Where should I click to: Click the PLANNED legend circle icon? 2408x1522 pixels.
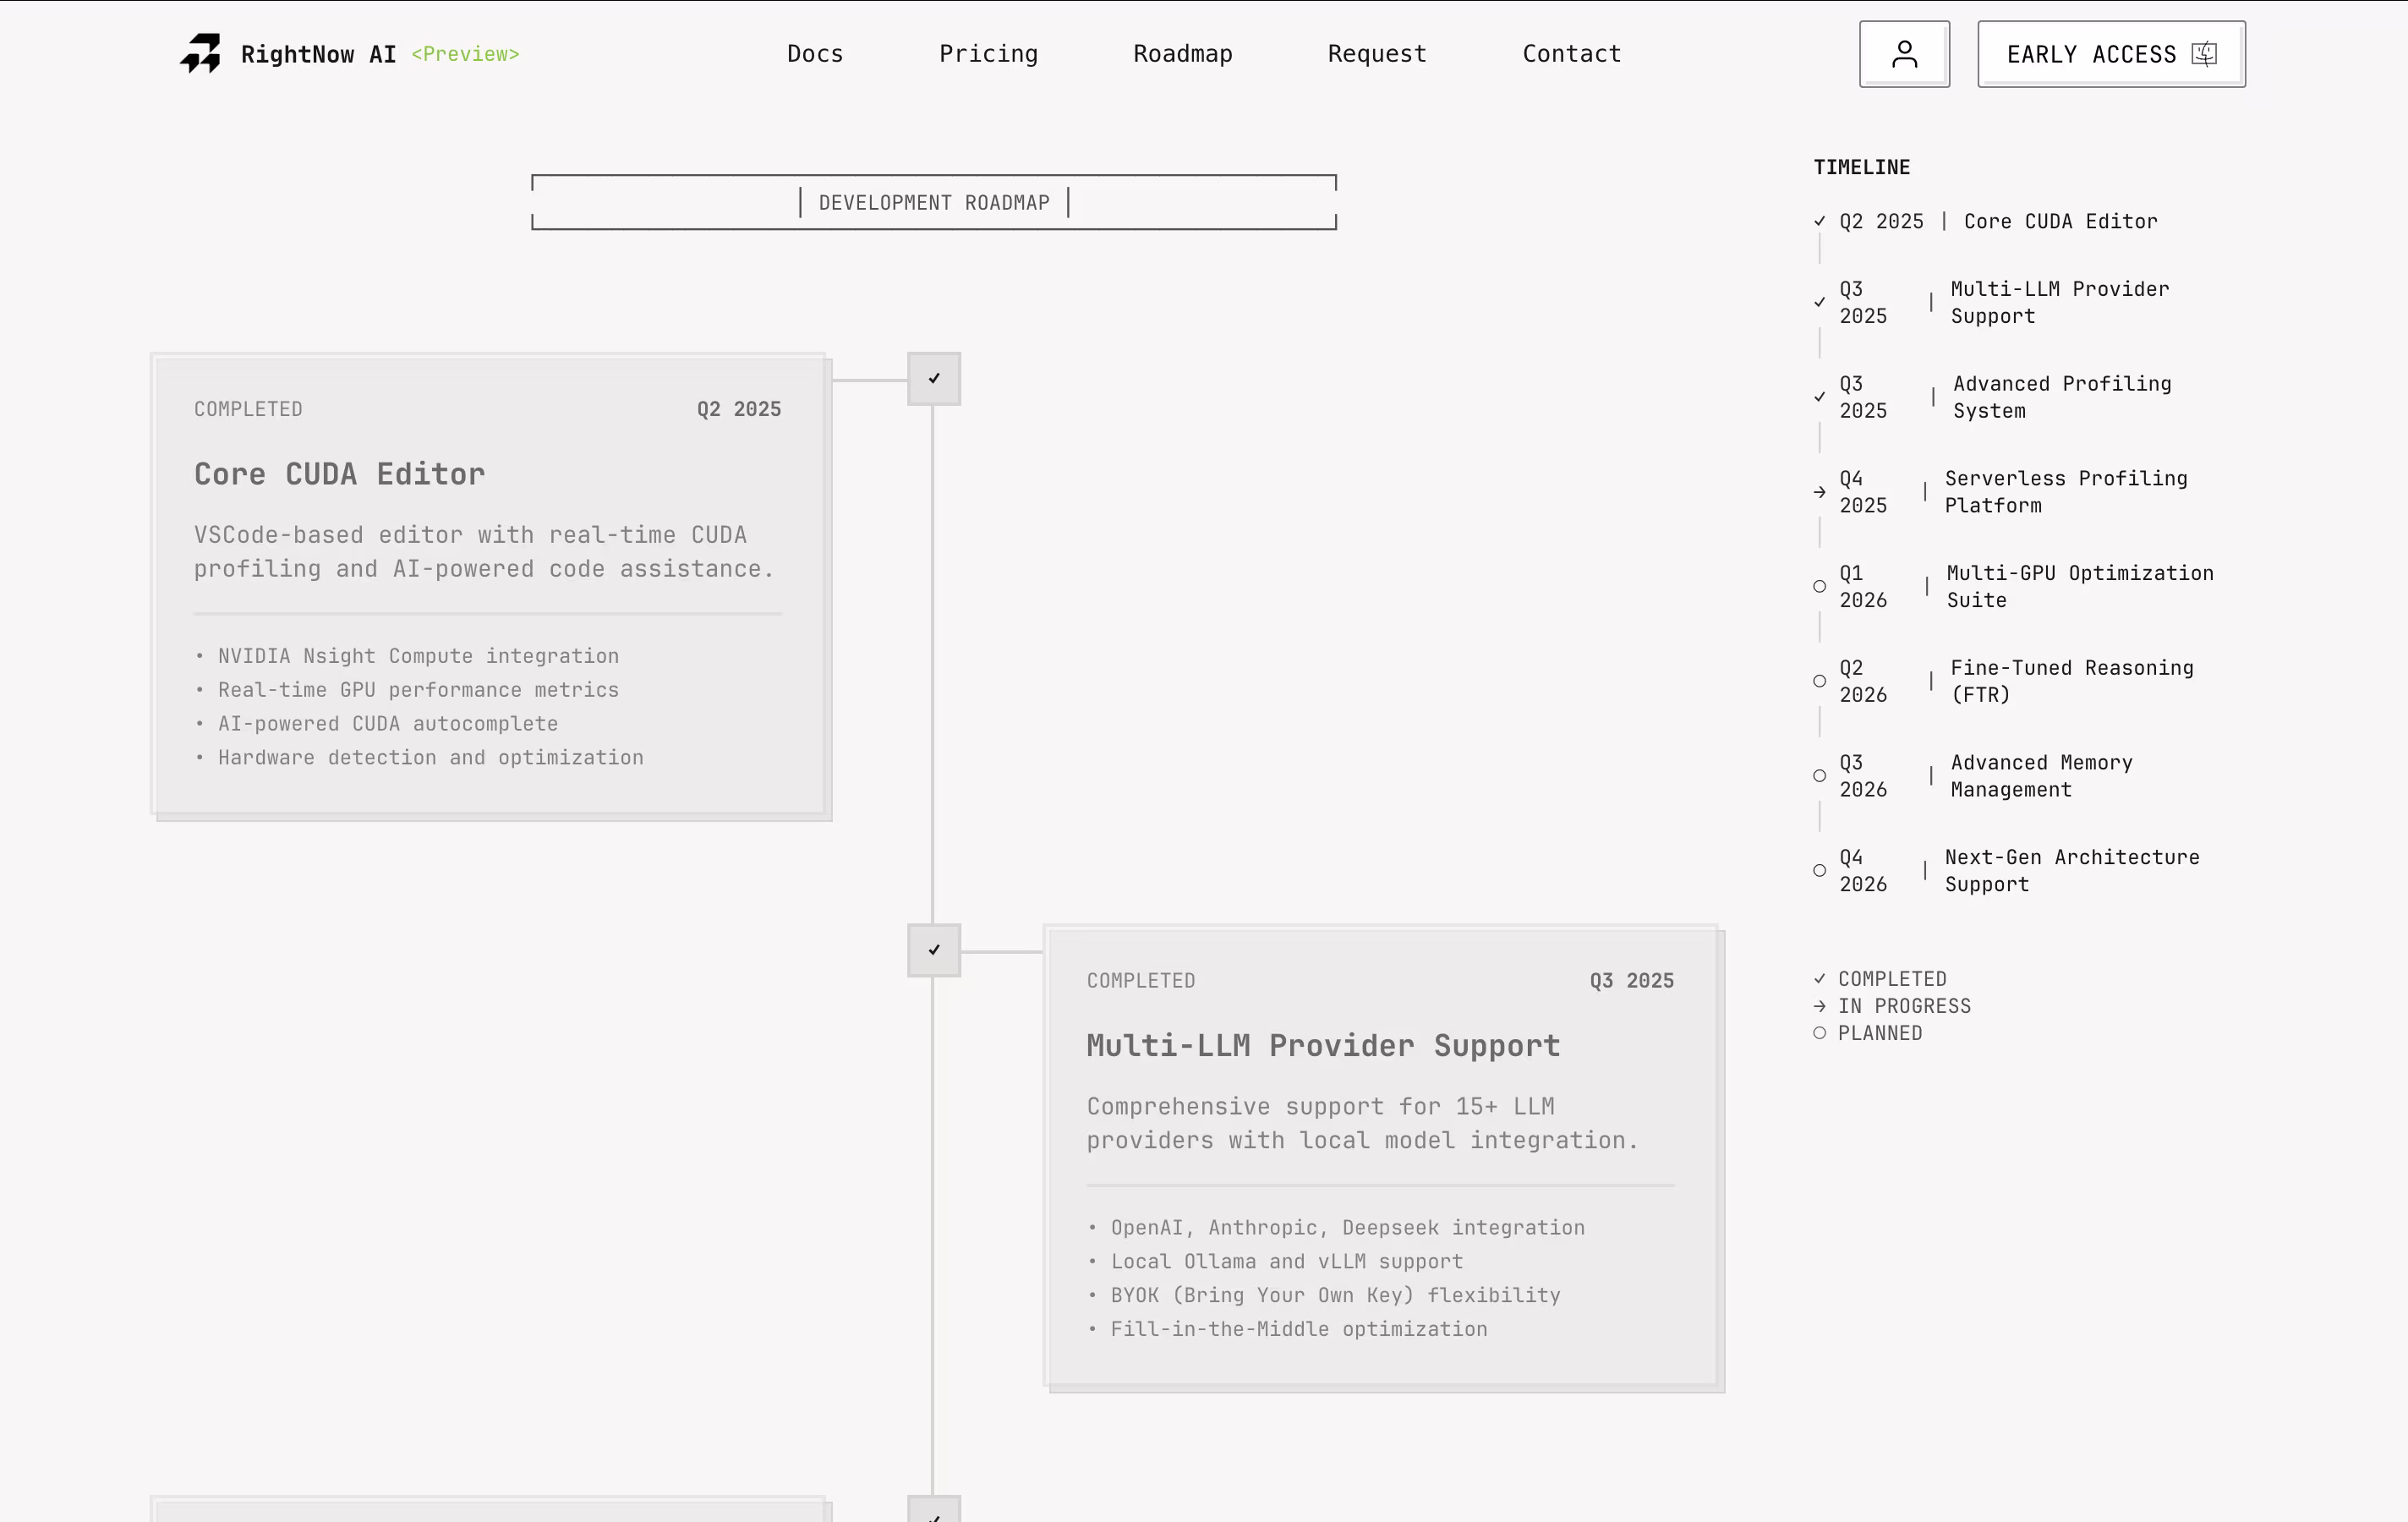coord(1820,1033)
